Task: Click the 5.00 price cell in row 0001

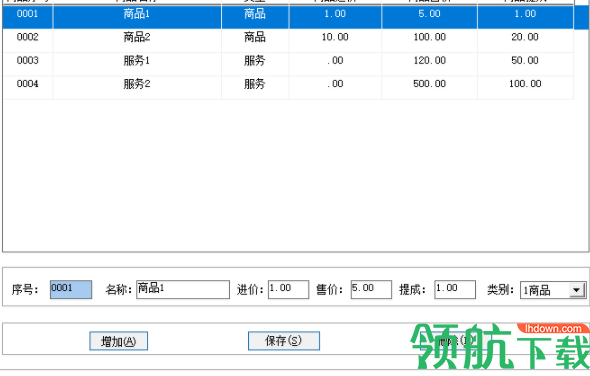Action: click(430, 17)
